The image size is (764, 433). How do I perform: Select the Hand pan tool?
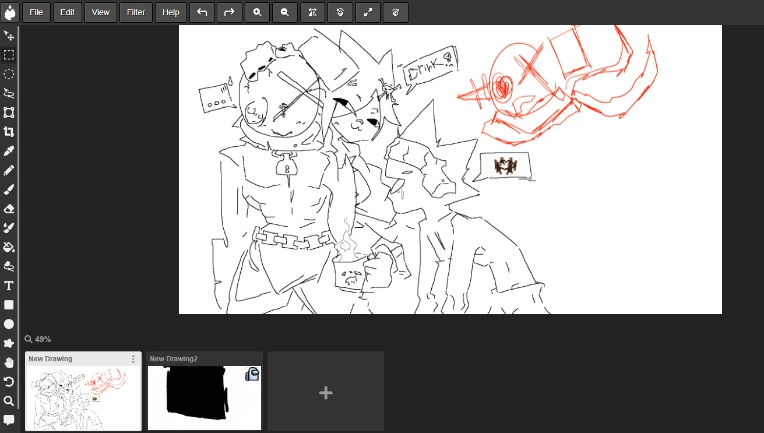[9, 362]
